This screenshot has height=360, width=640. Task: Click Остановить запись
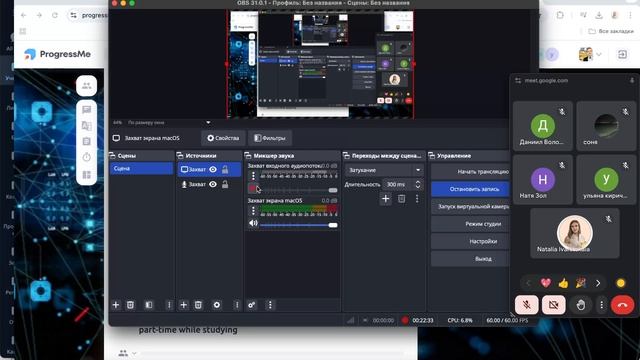coord(471,189)
